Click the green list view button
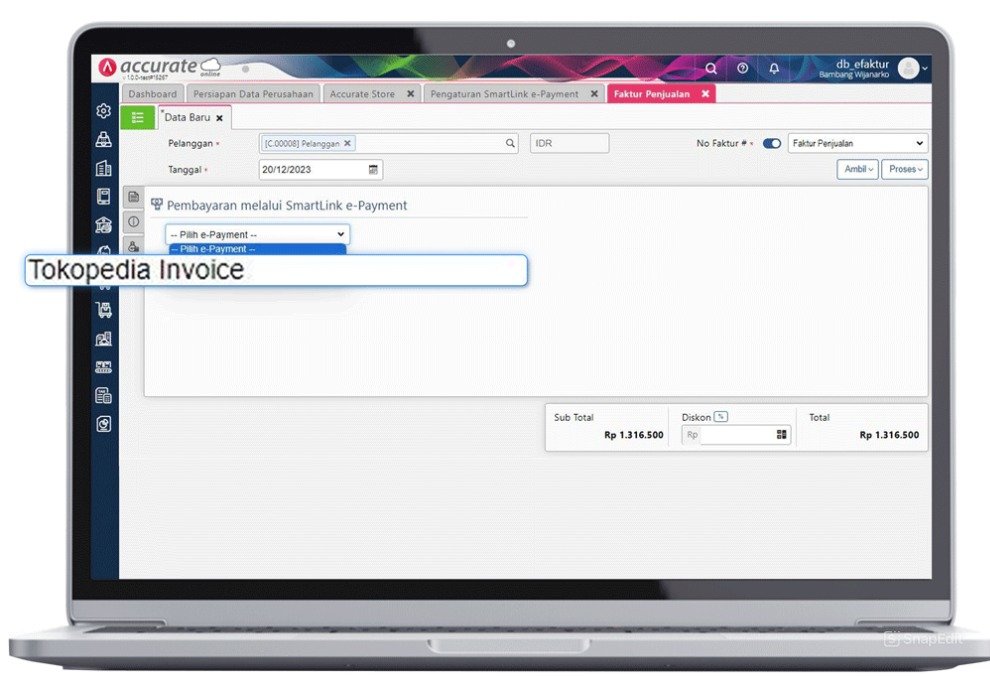This screenshot has width=990, height=676. pos(138,117)
